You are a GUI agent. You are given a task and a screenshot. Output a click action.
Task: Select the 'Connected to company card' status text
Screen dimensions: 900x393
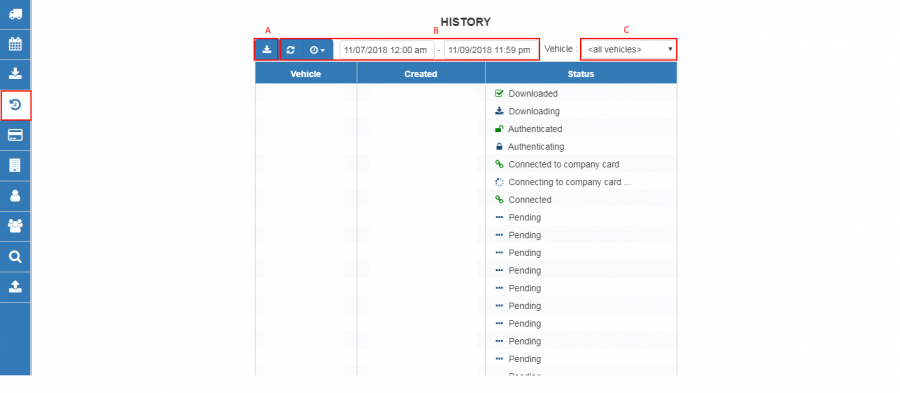tap(564, 164)
